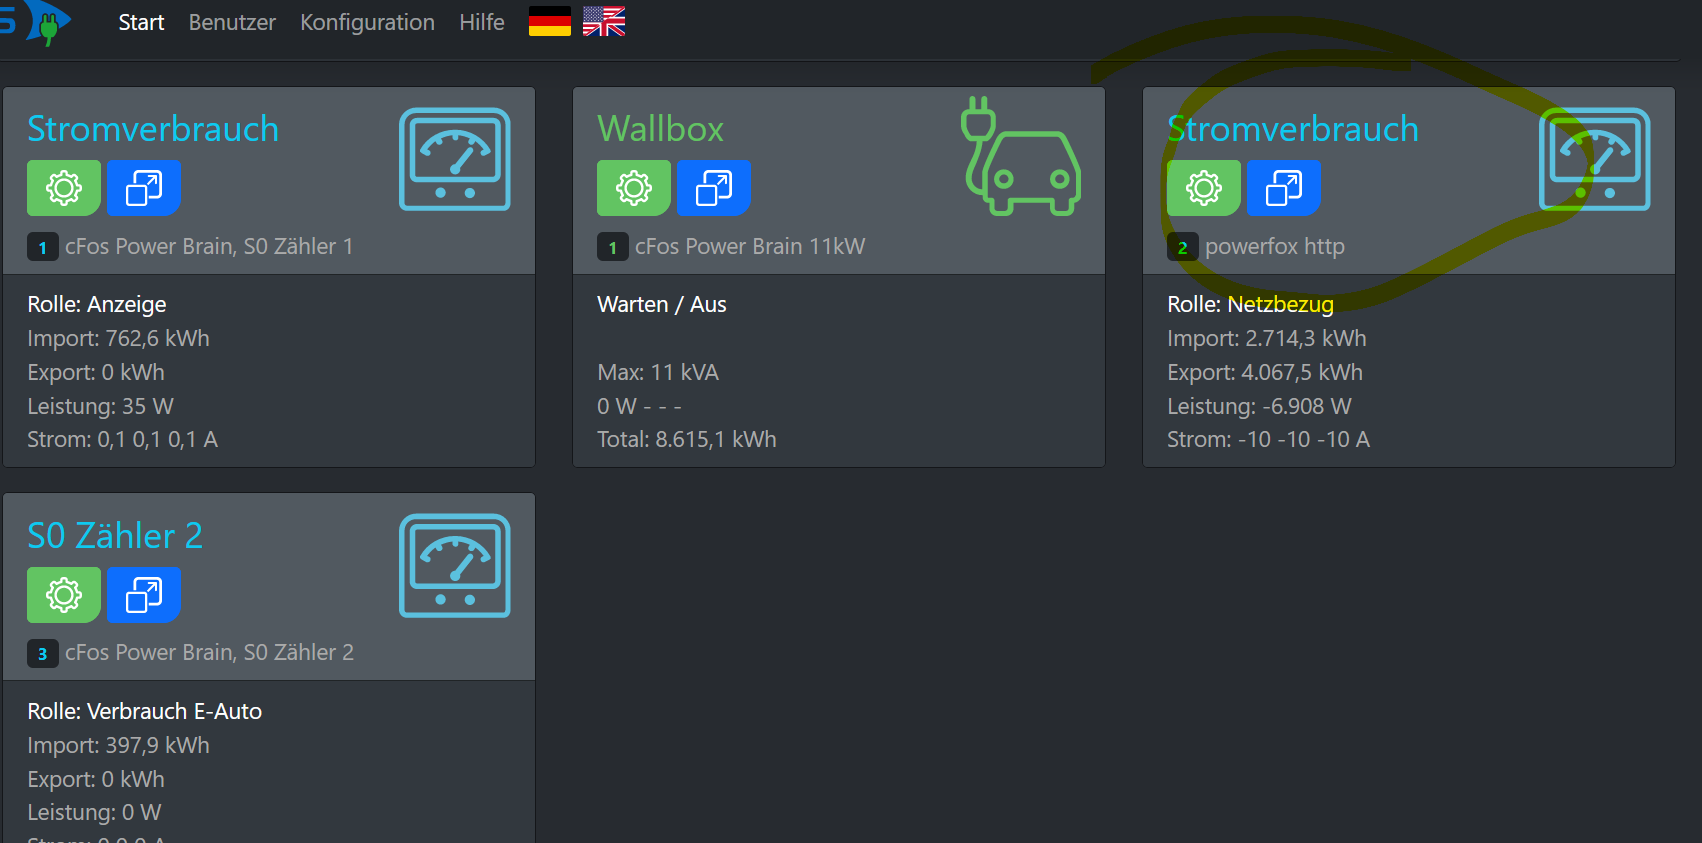Click 'Rolle: Anzeige' text
The image size is (1702, 843).
(x=97, y=304)
